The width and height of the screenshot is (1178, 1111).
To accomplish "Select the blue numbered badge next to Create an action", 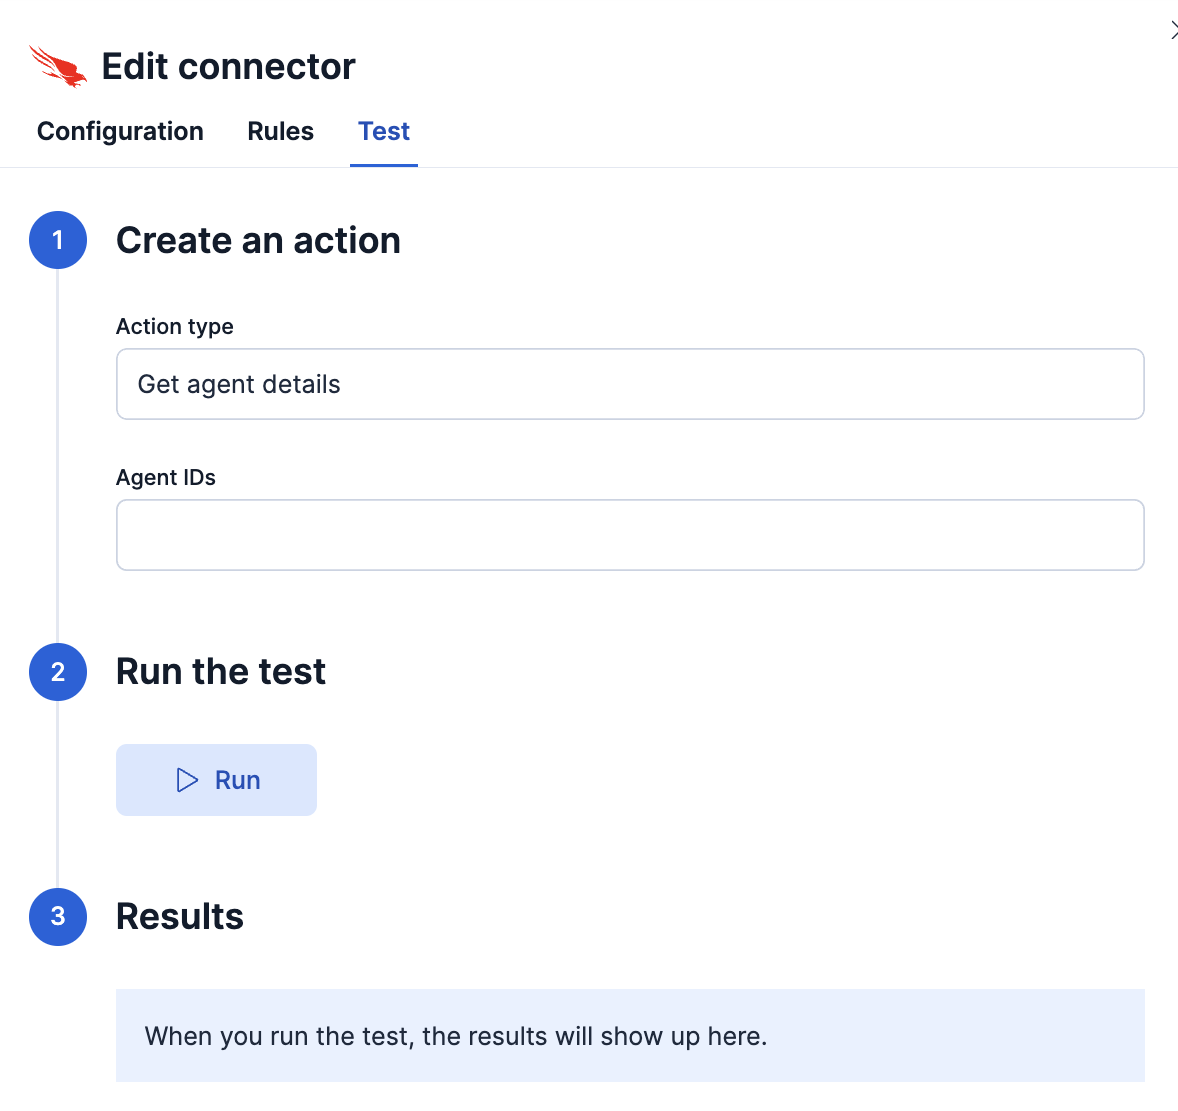I will point(58,240).
